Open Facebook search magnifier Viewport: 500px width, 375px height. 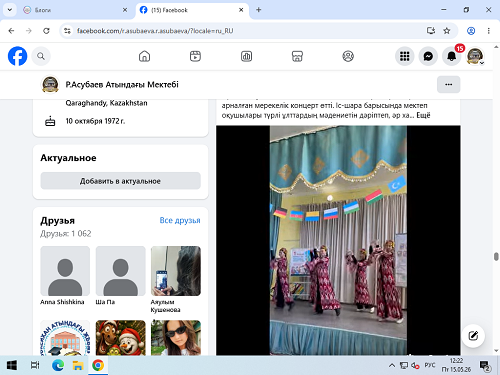41,56
